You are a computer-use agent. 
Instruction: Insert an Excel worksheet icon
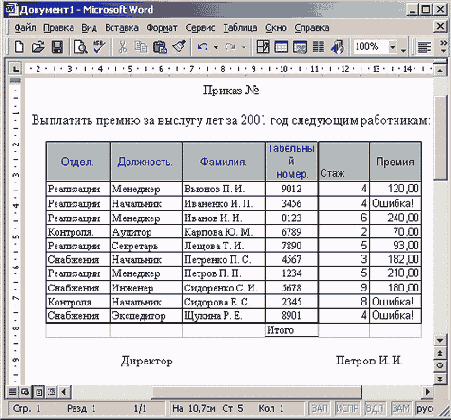click(x=300, y=47)
